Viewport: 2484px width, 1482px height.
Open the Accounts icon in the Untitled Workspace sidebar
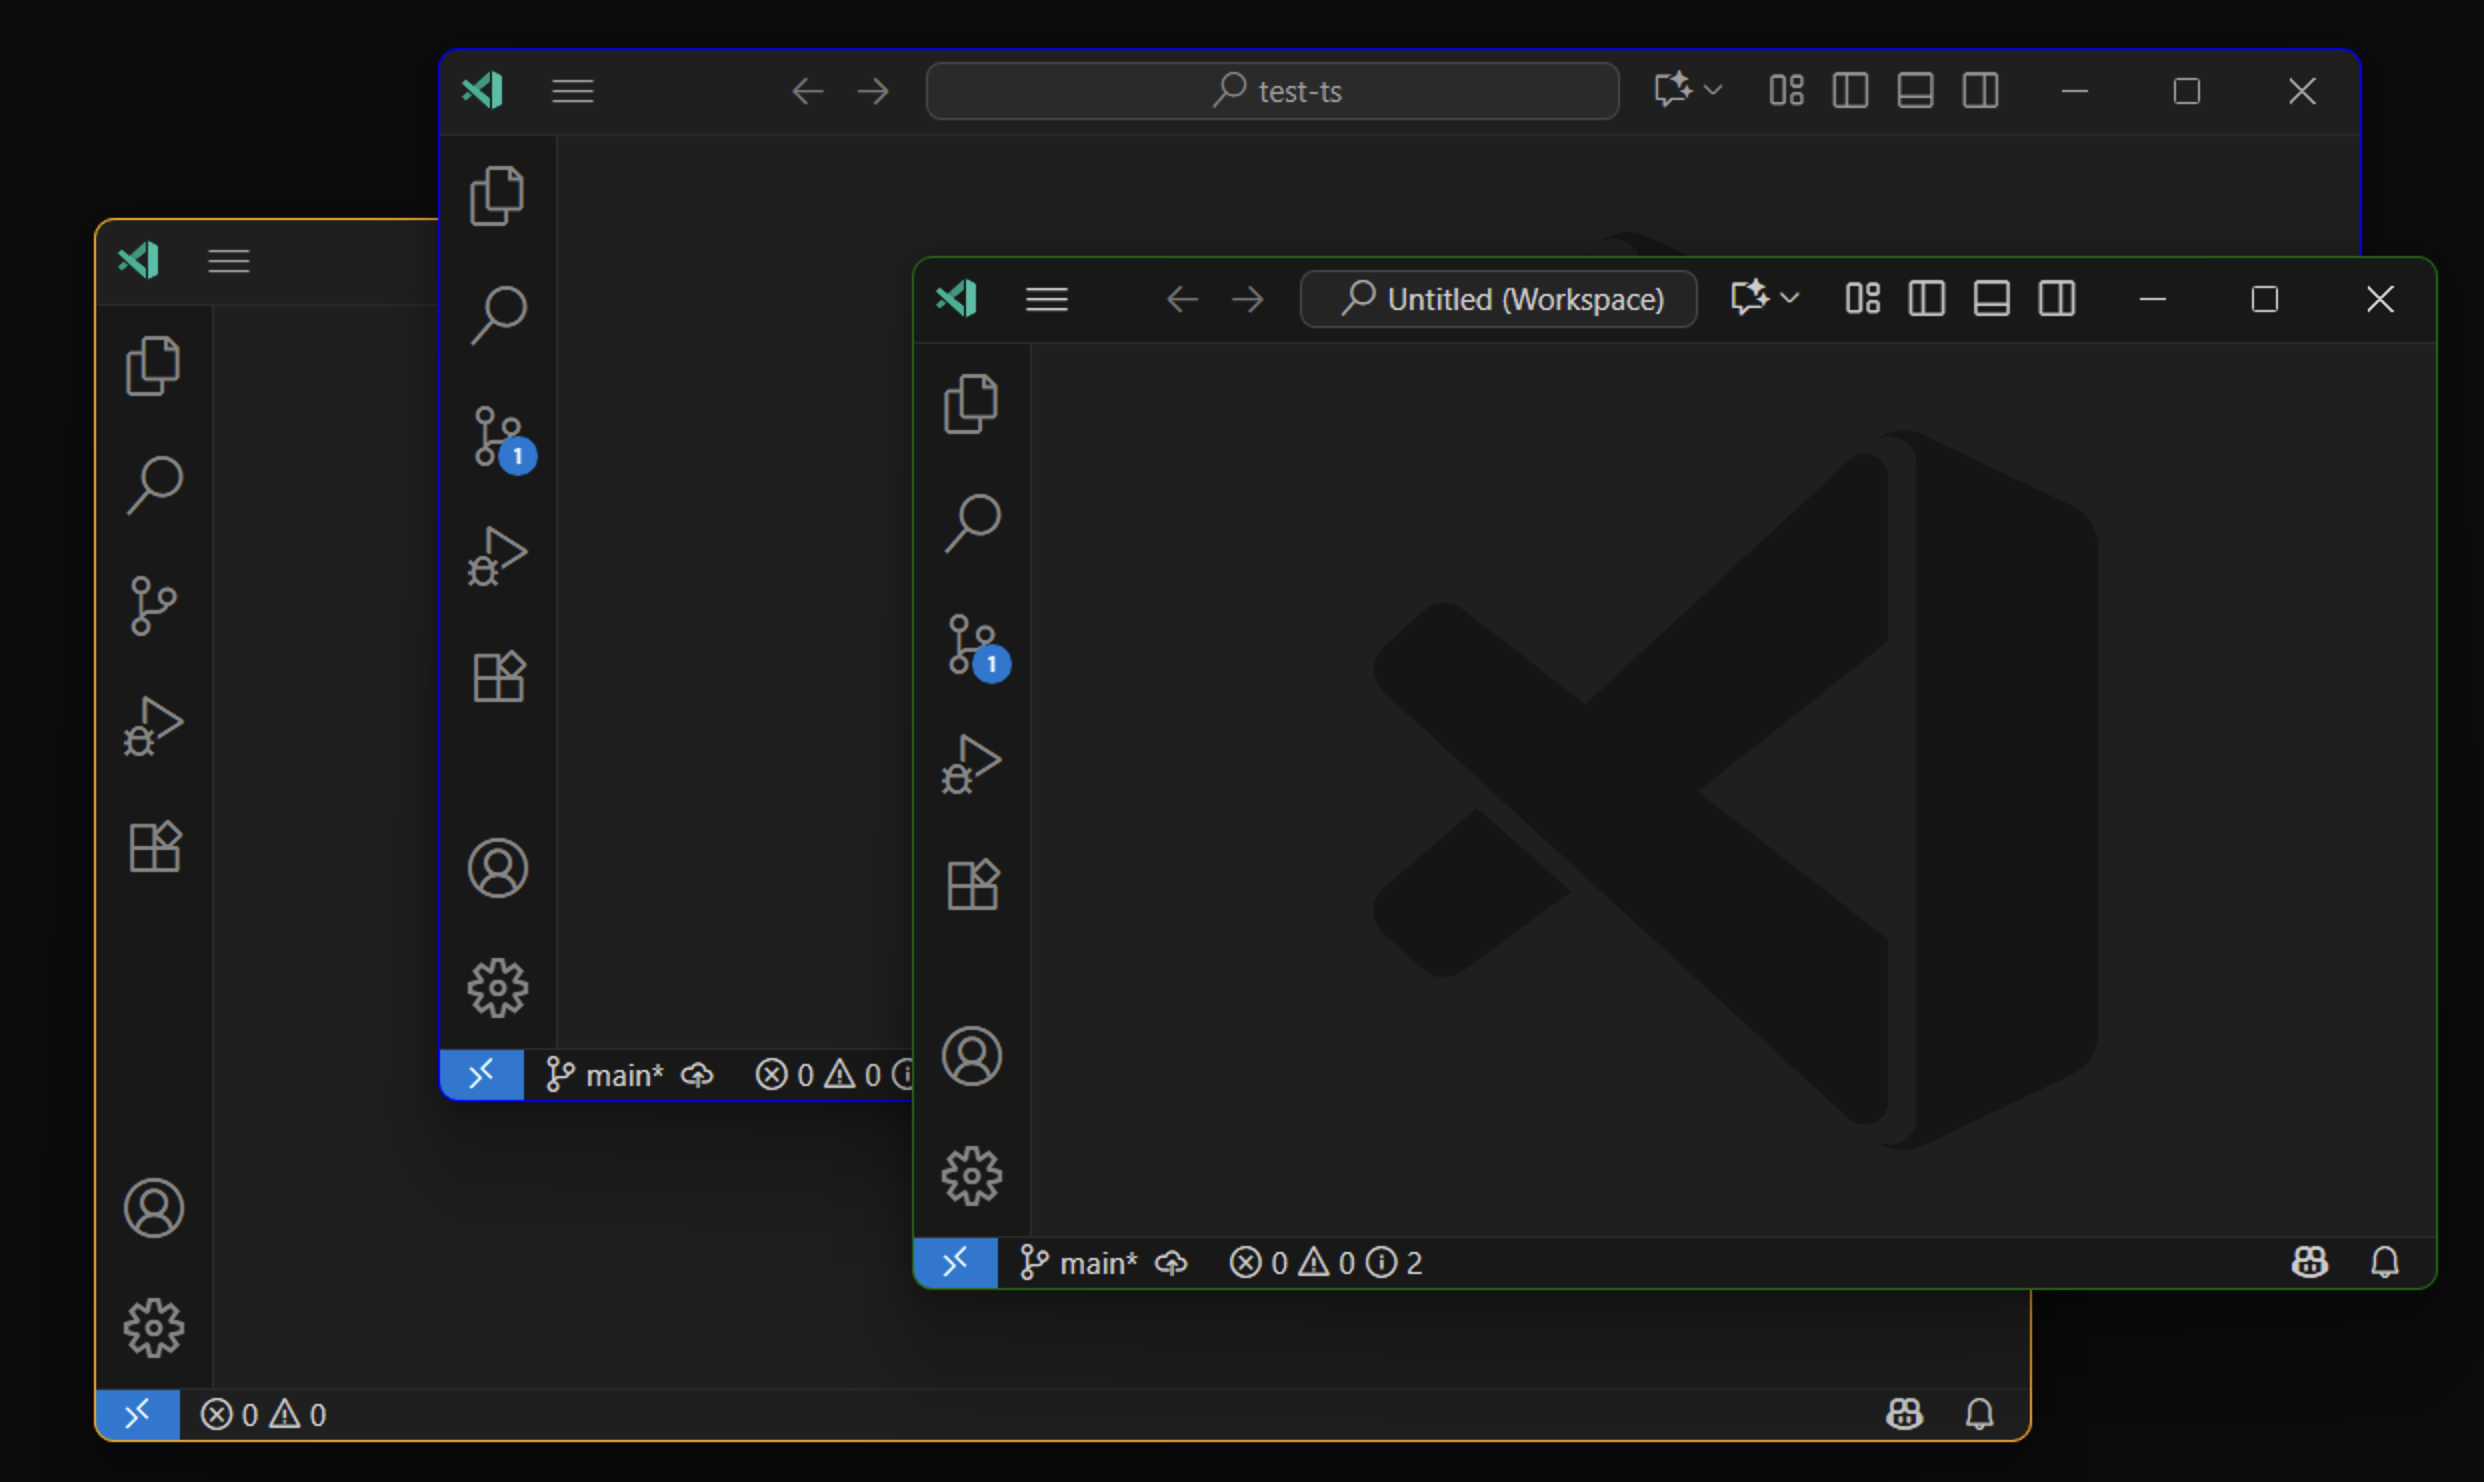click(x=971, y=1057)
